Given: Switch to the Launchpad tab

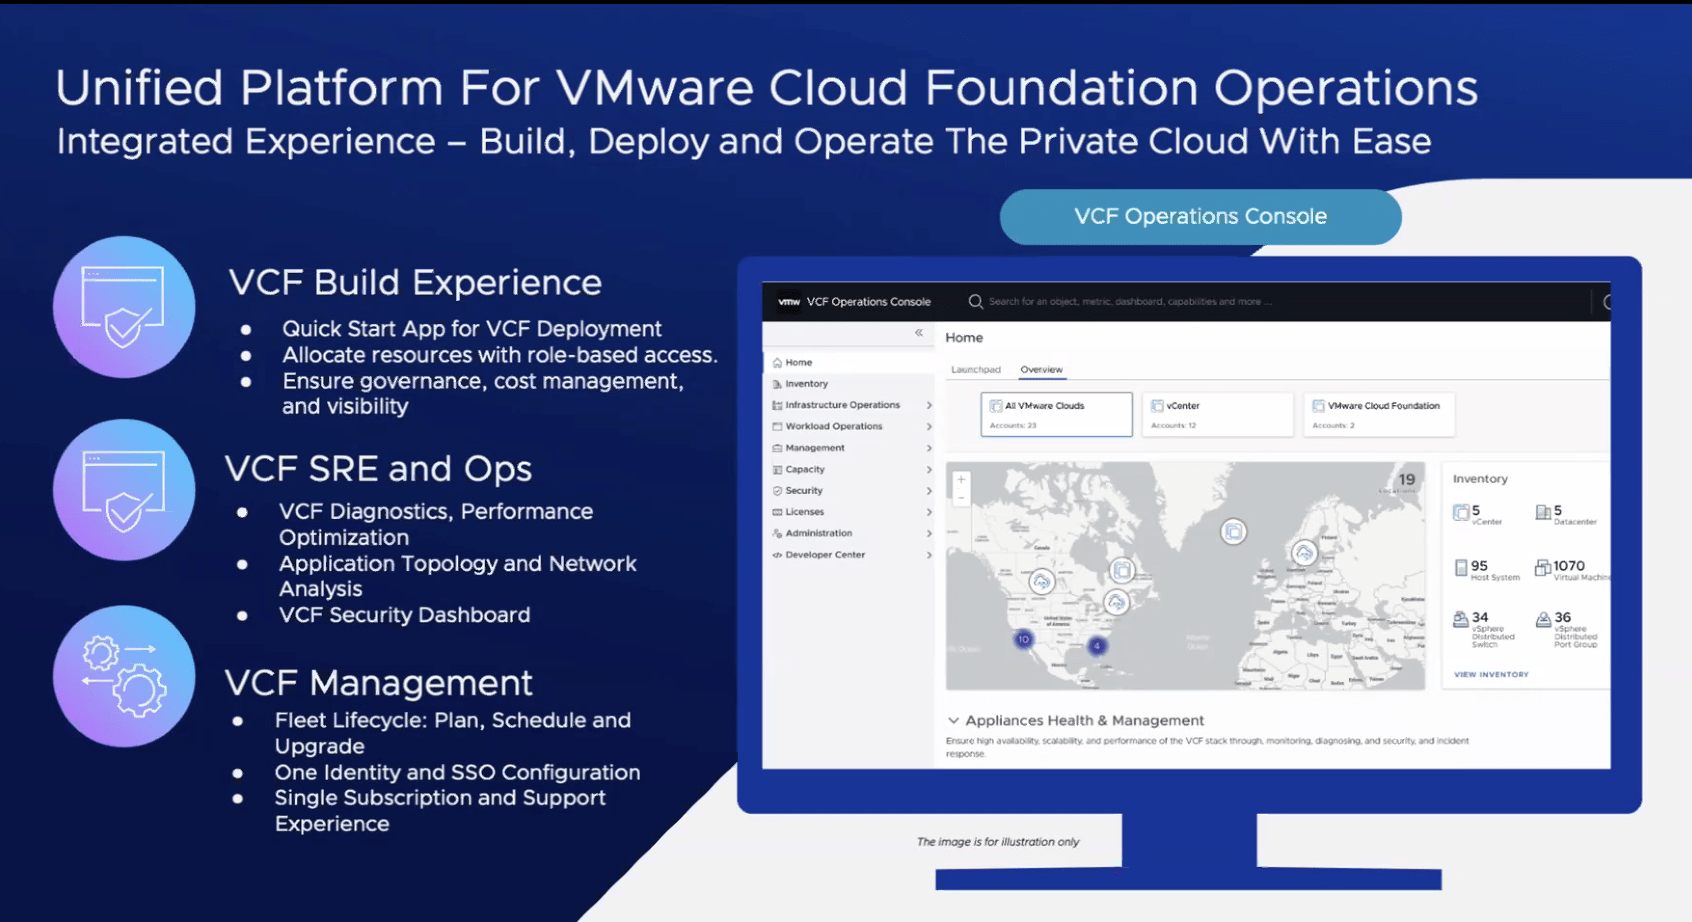Looking at the screenshot, I should coord(975,370).
